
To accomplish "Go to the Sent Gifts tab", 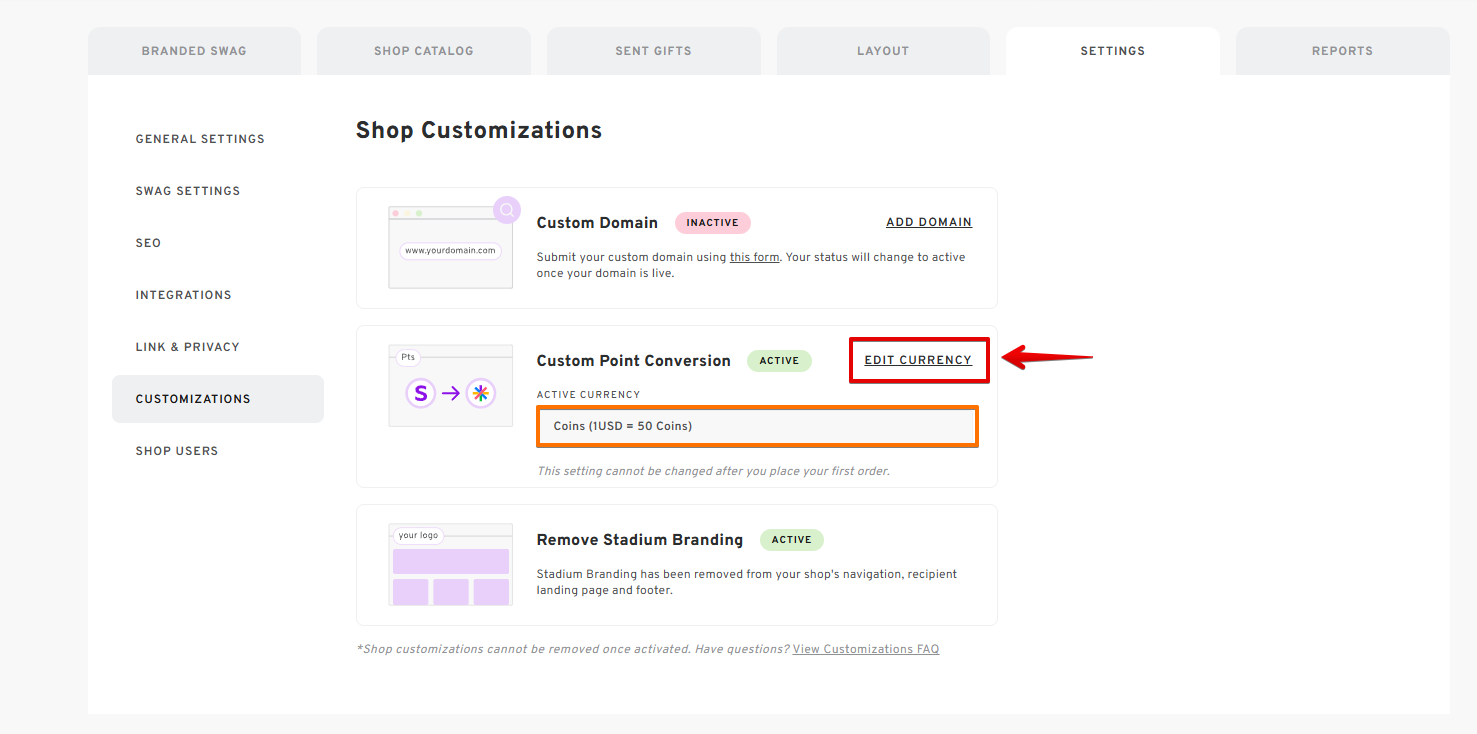I will click(x=653, y=51).
